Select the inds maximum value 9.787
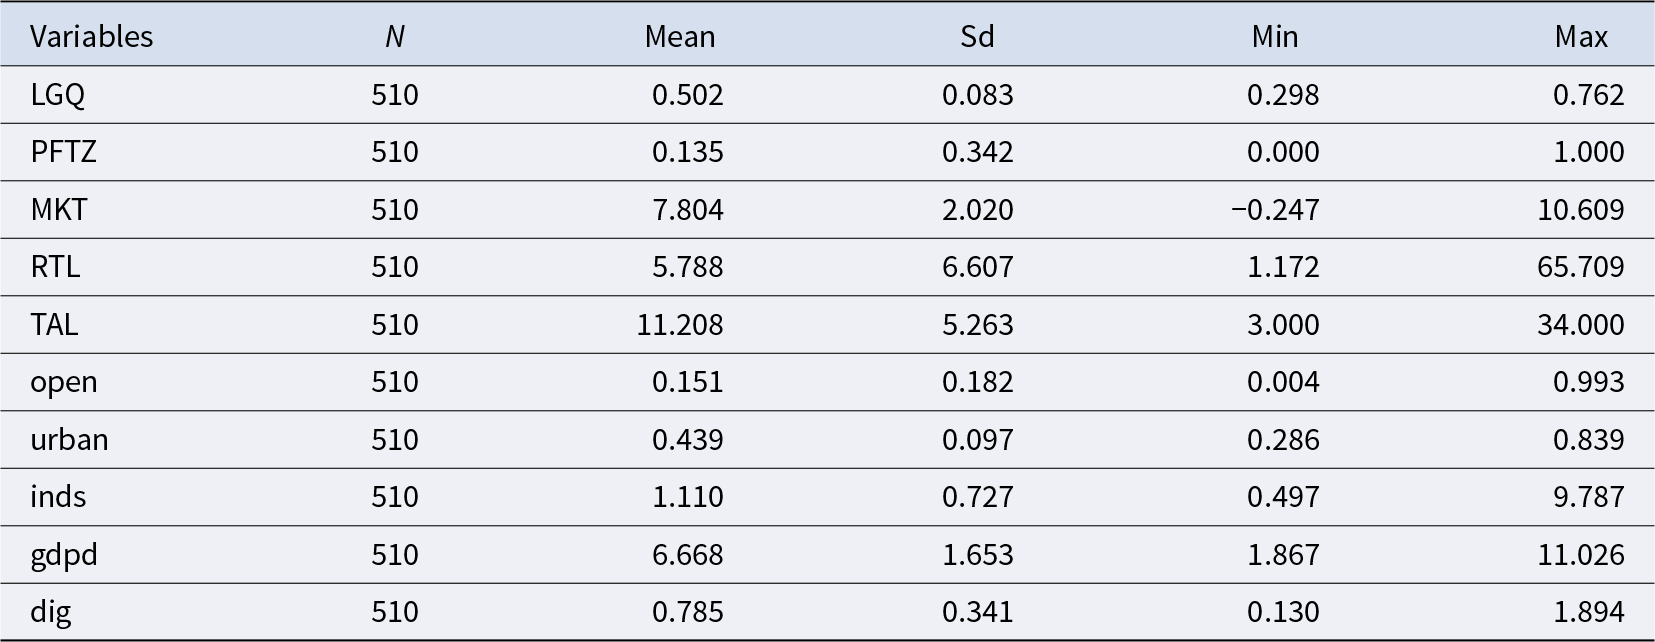The image size is (1655, 642). pos(1588,497)
